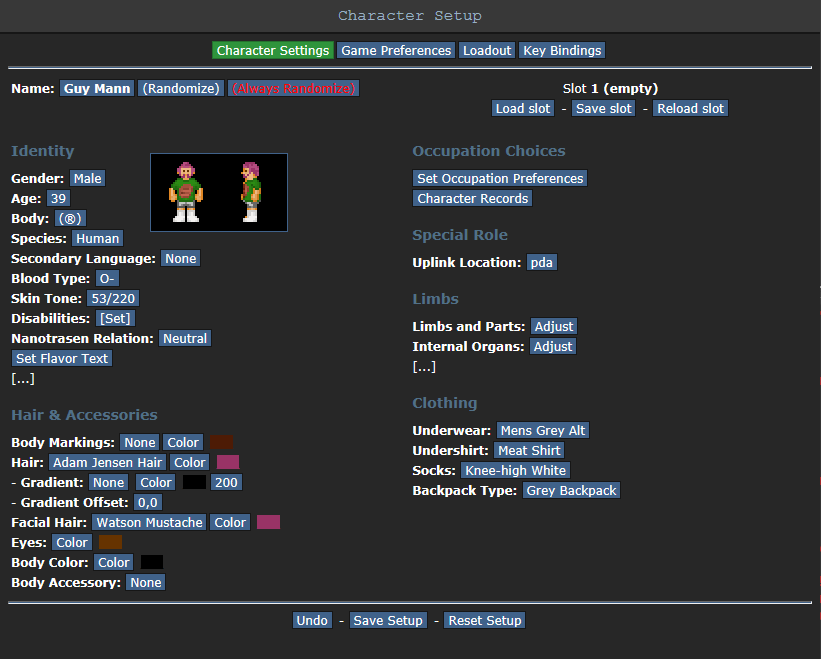Image resolution: width=821 pixels, height=659 pixels.
Task: Expand the Identity section ellipsis
Action: click(x=23, y=378)
